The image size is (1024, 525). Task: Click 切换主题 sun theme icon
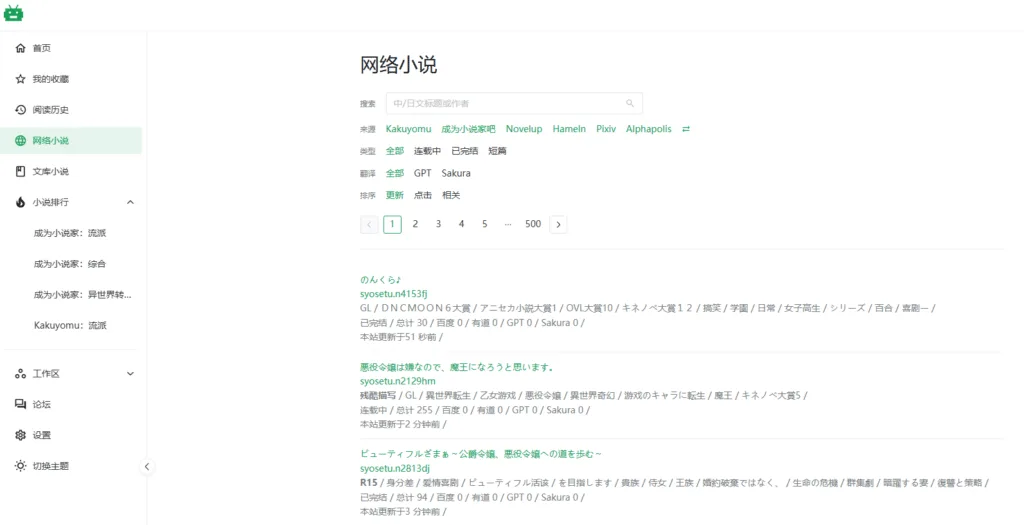tap(21, 467)
